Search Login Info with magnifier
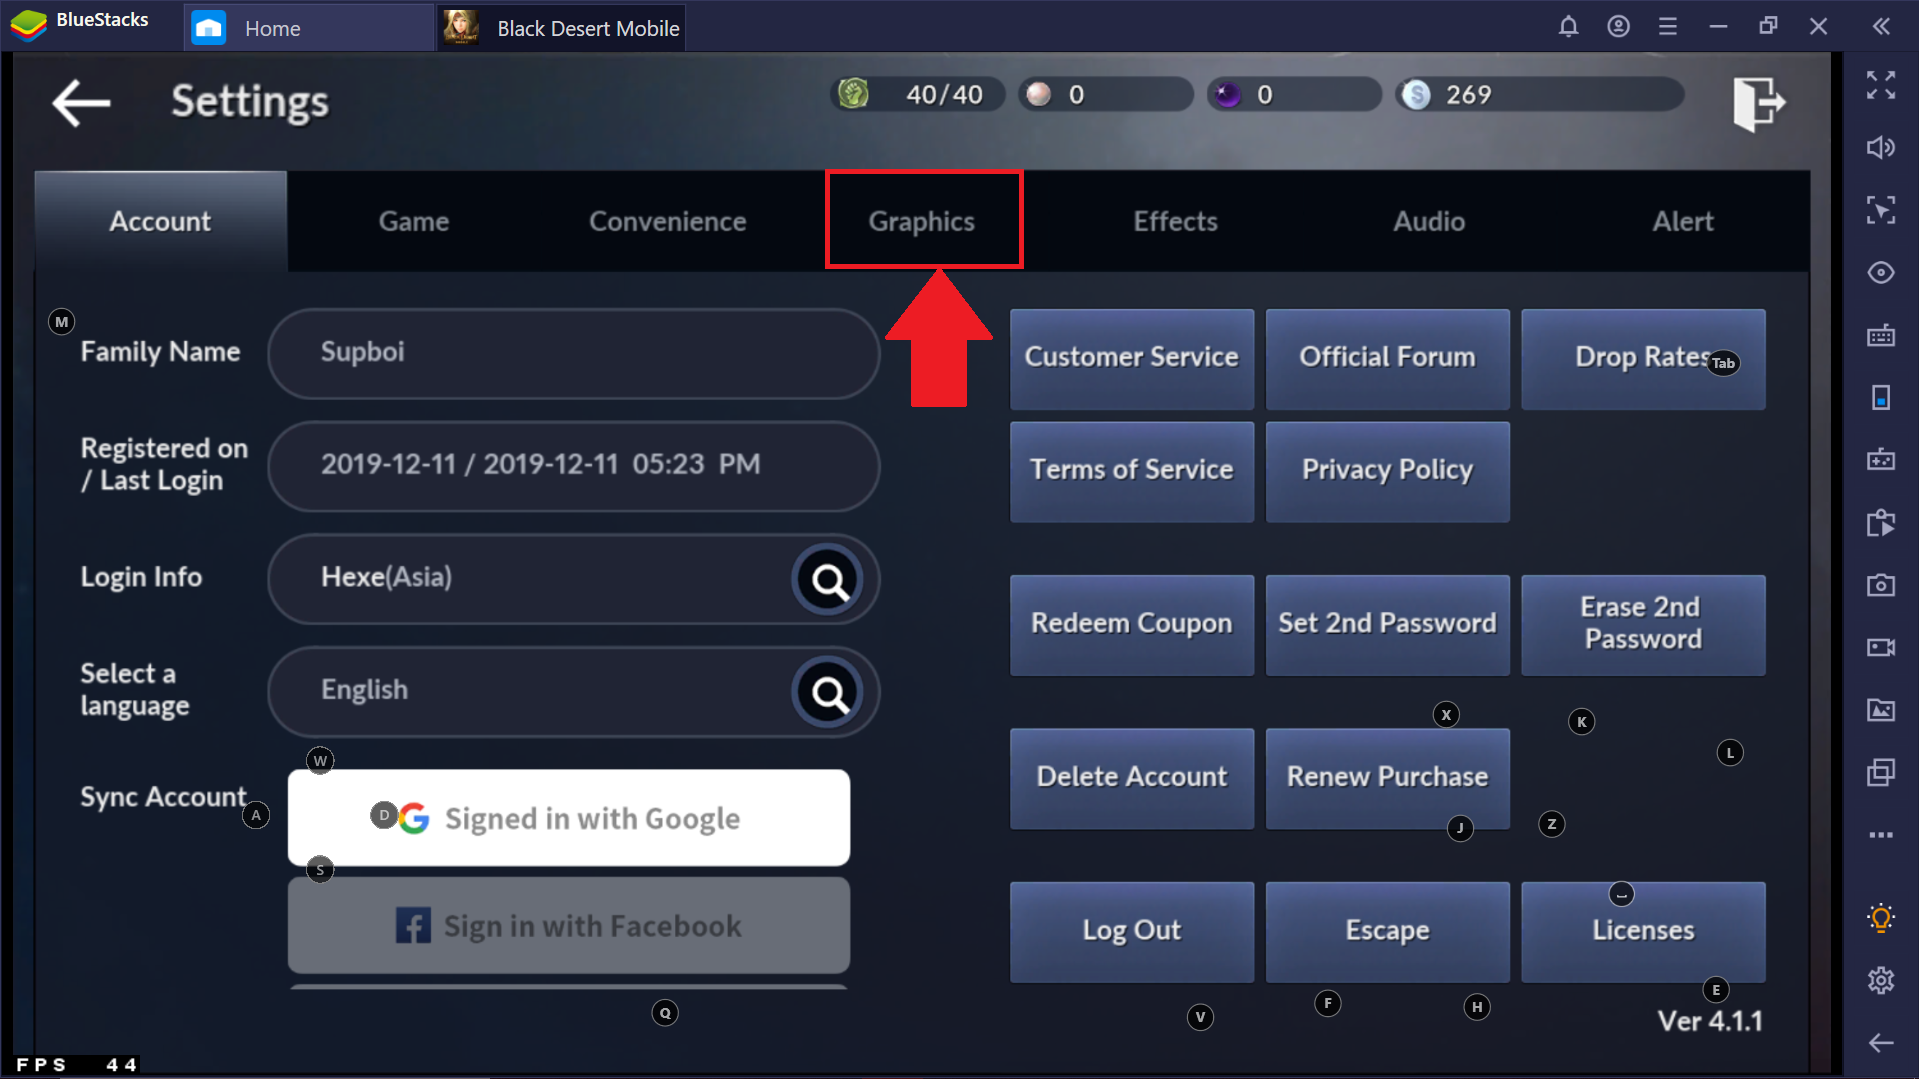This screenshot has height=1079, width=1919. click(829, 580)
